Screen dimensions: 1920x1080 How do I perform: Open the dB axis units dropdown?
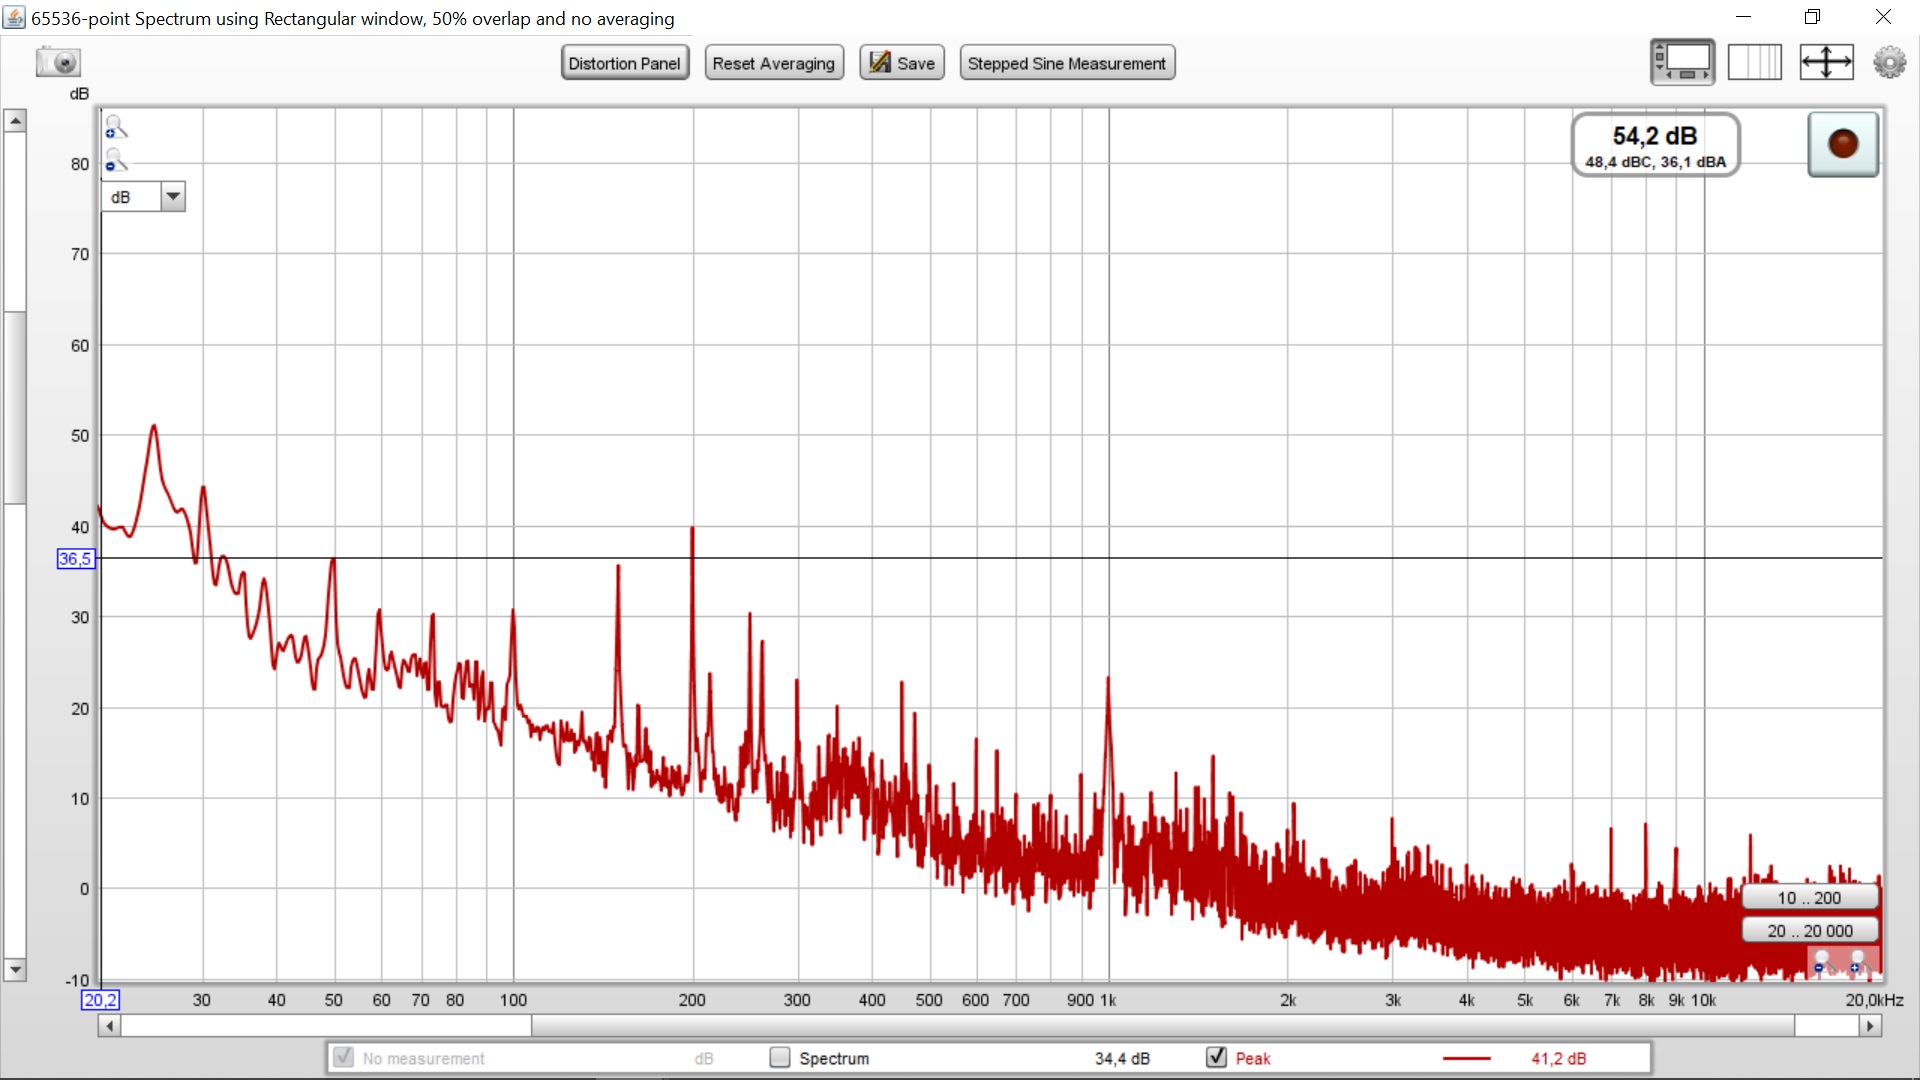coord(173,197)
